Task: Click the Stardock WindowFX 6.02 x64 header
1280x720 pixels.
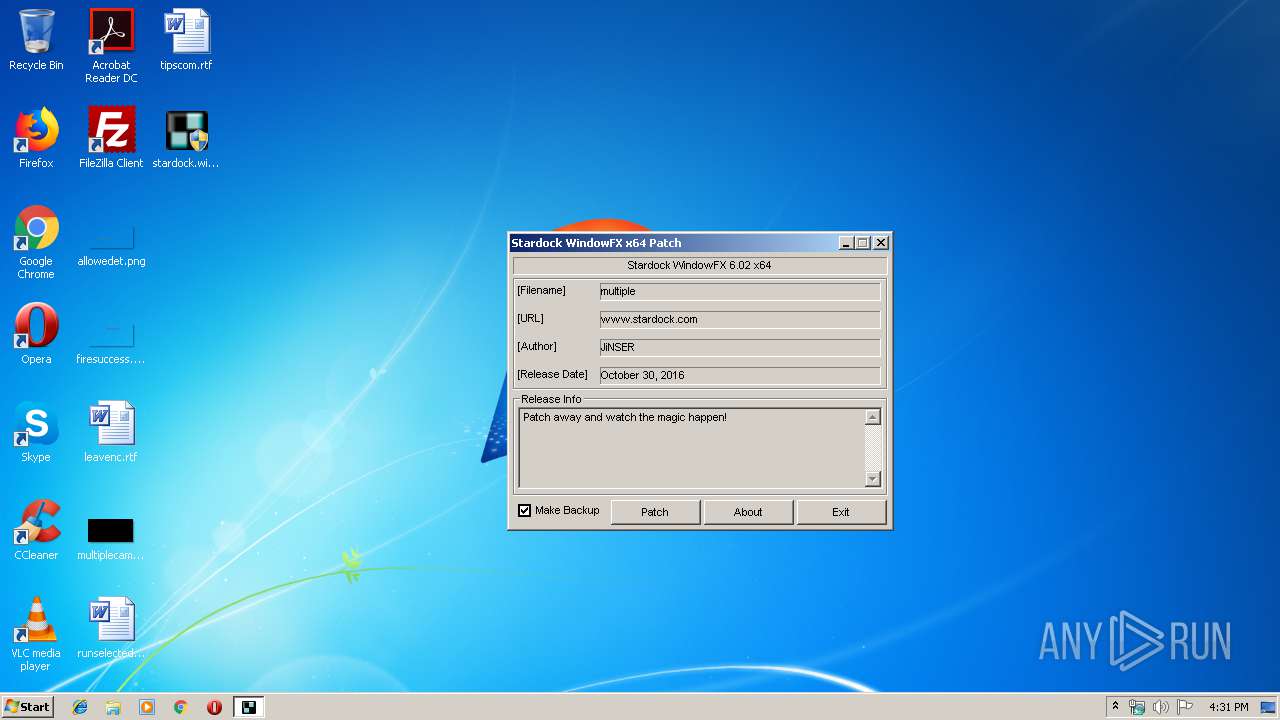Action: coord(699,265)
